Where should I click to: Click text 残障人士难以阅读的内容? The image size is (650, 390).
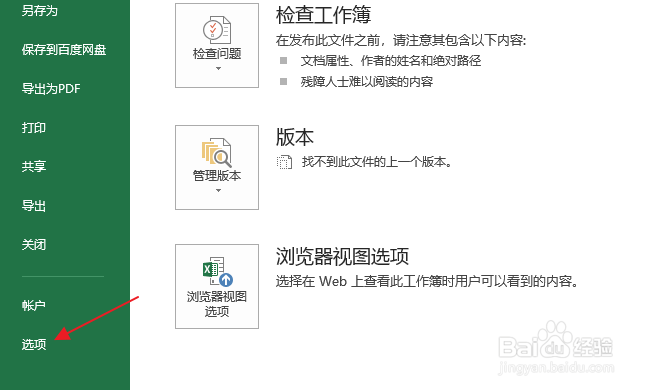(x=367, y=82)
